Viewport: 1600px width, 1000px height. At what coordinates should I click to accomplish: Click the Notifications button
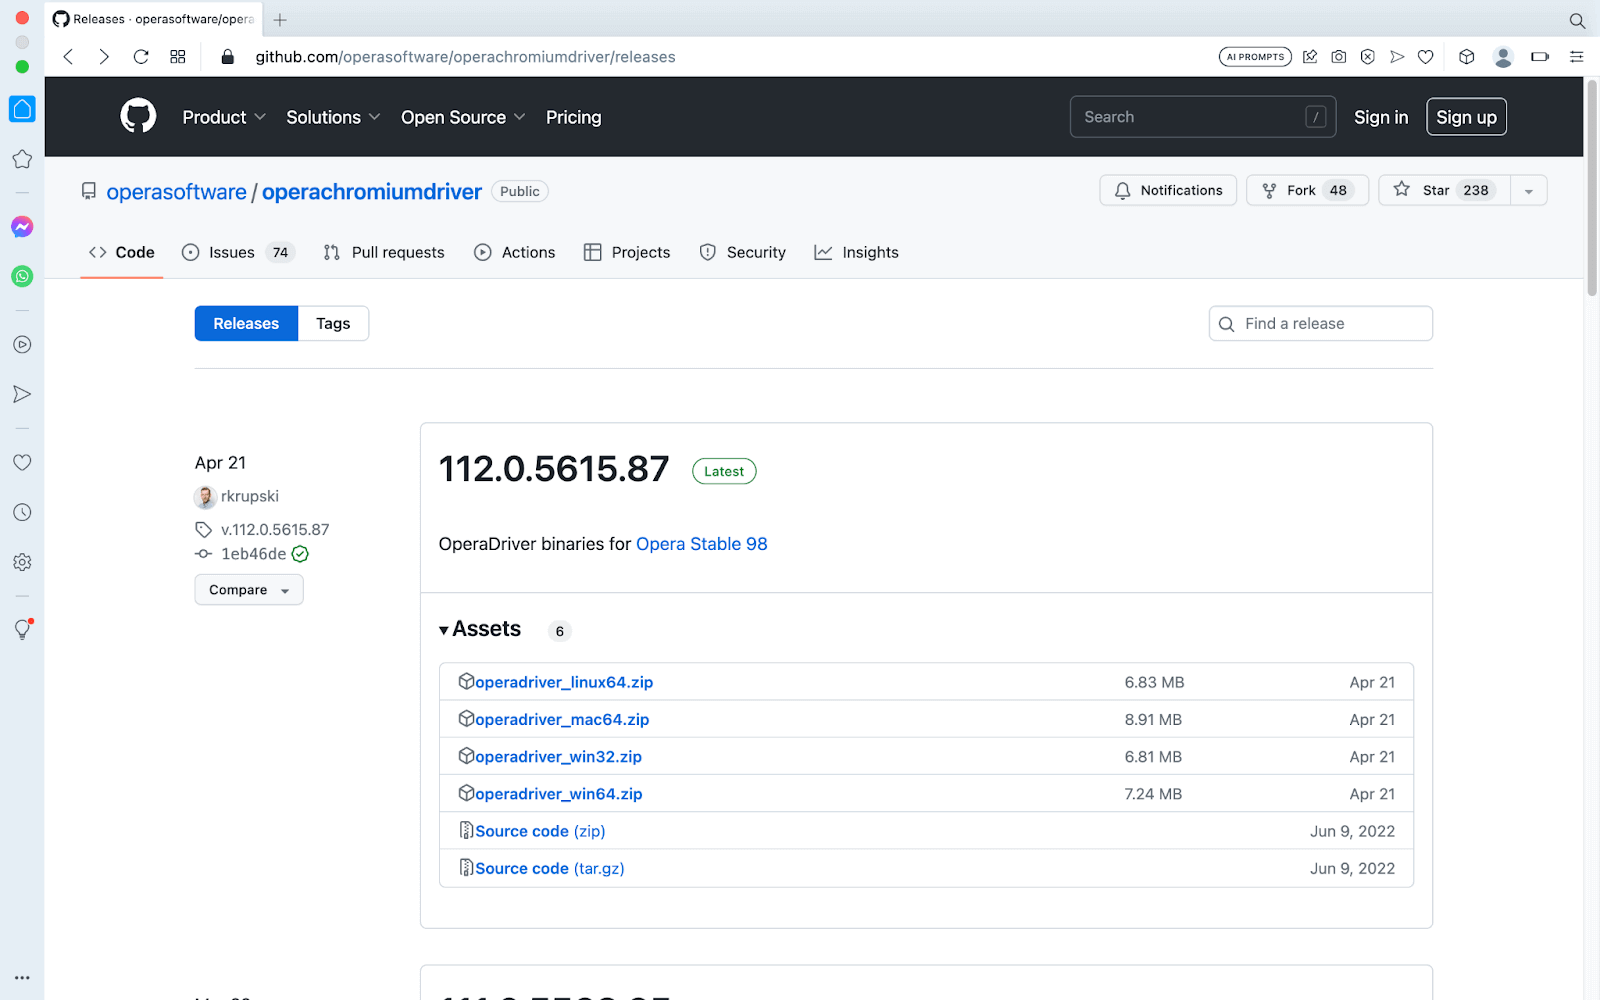click(x=1168, y=190)
